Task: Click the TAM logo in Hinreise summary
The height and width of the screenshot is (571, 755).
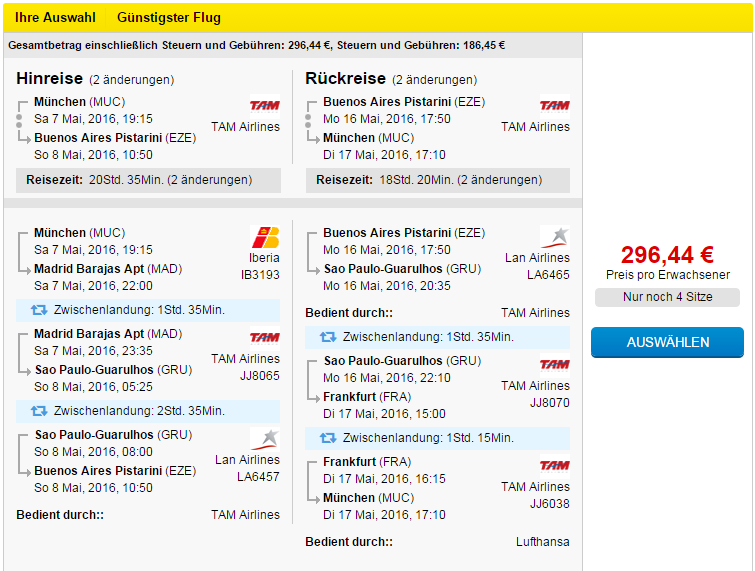Action: pos(265,106)
